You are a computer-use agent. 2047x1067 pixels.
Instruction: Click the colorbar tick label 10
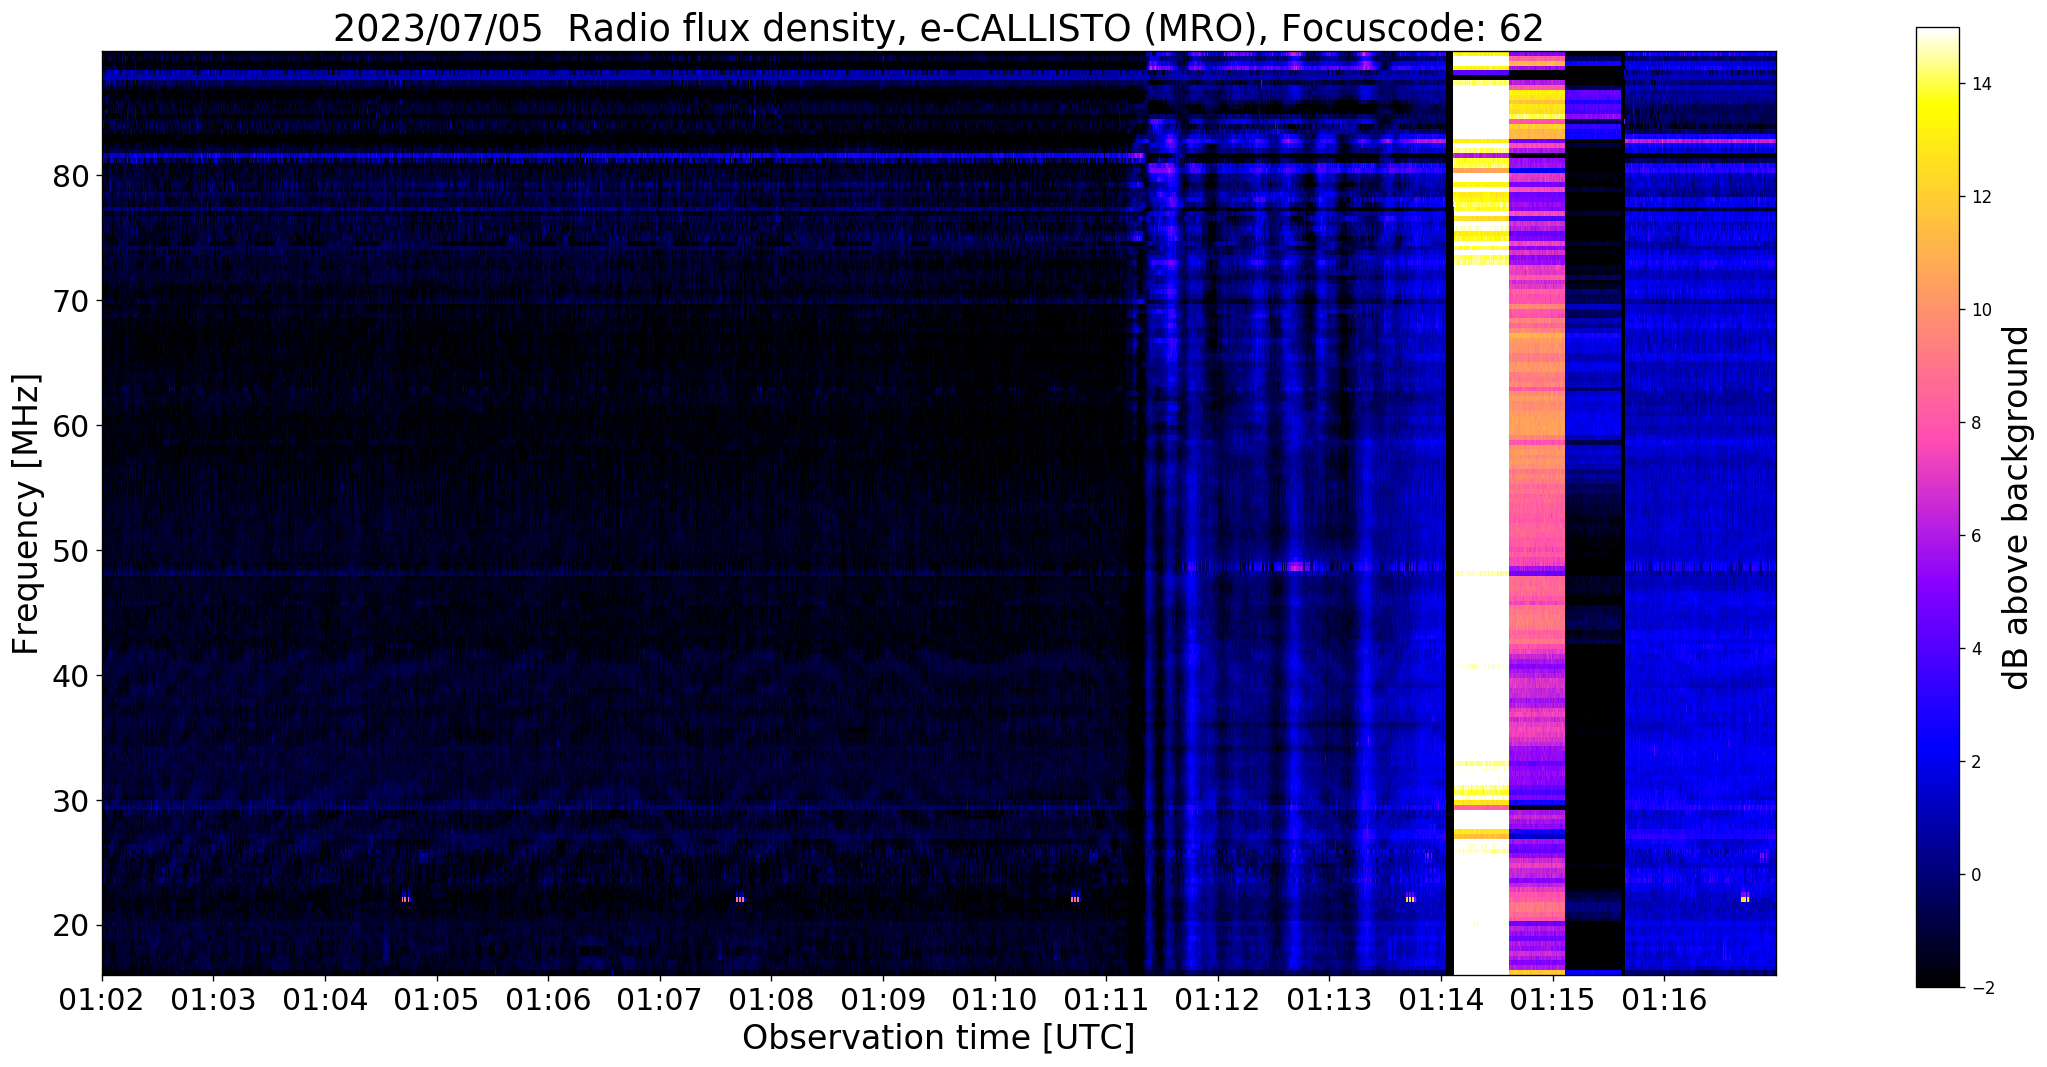coord(1980,310)
